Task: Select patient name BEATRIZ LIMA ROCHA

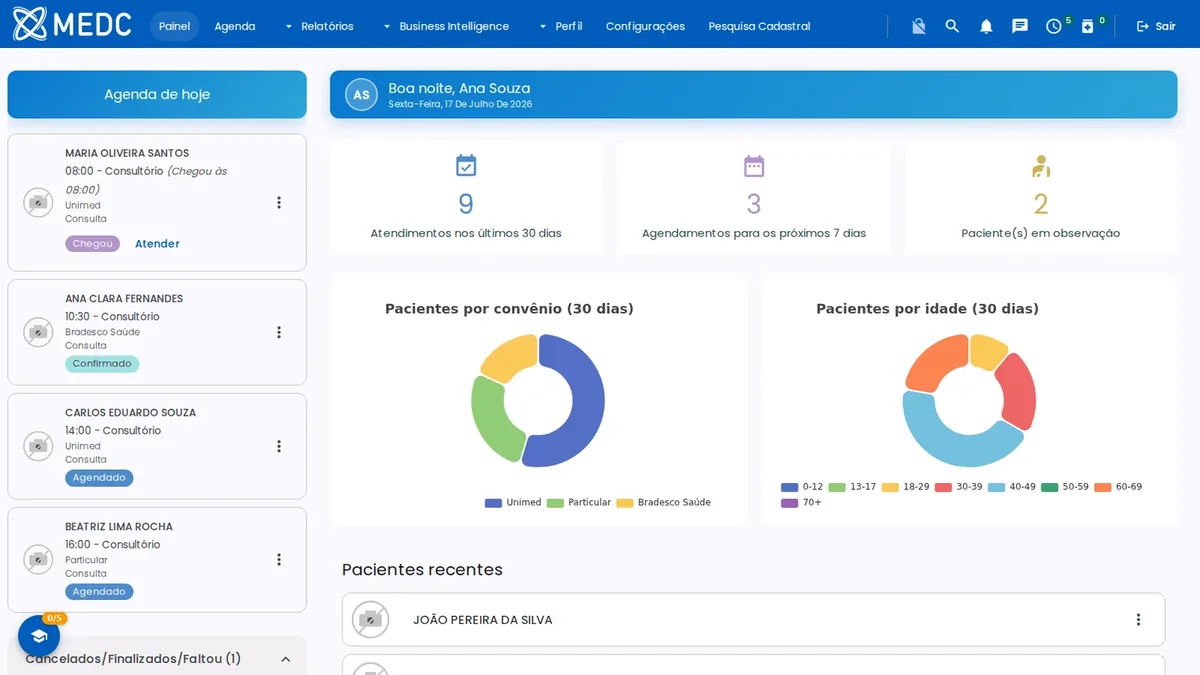Action: click(119, 527)
